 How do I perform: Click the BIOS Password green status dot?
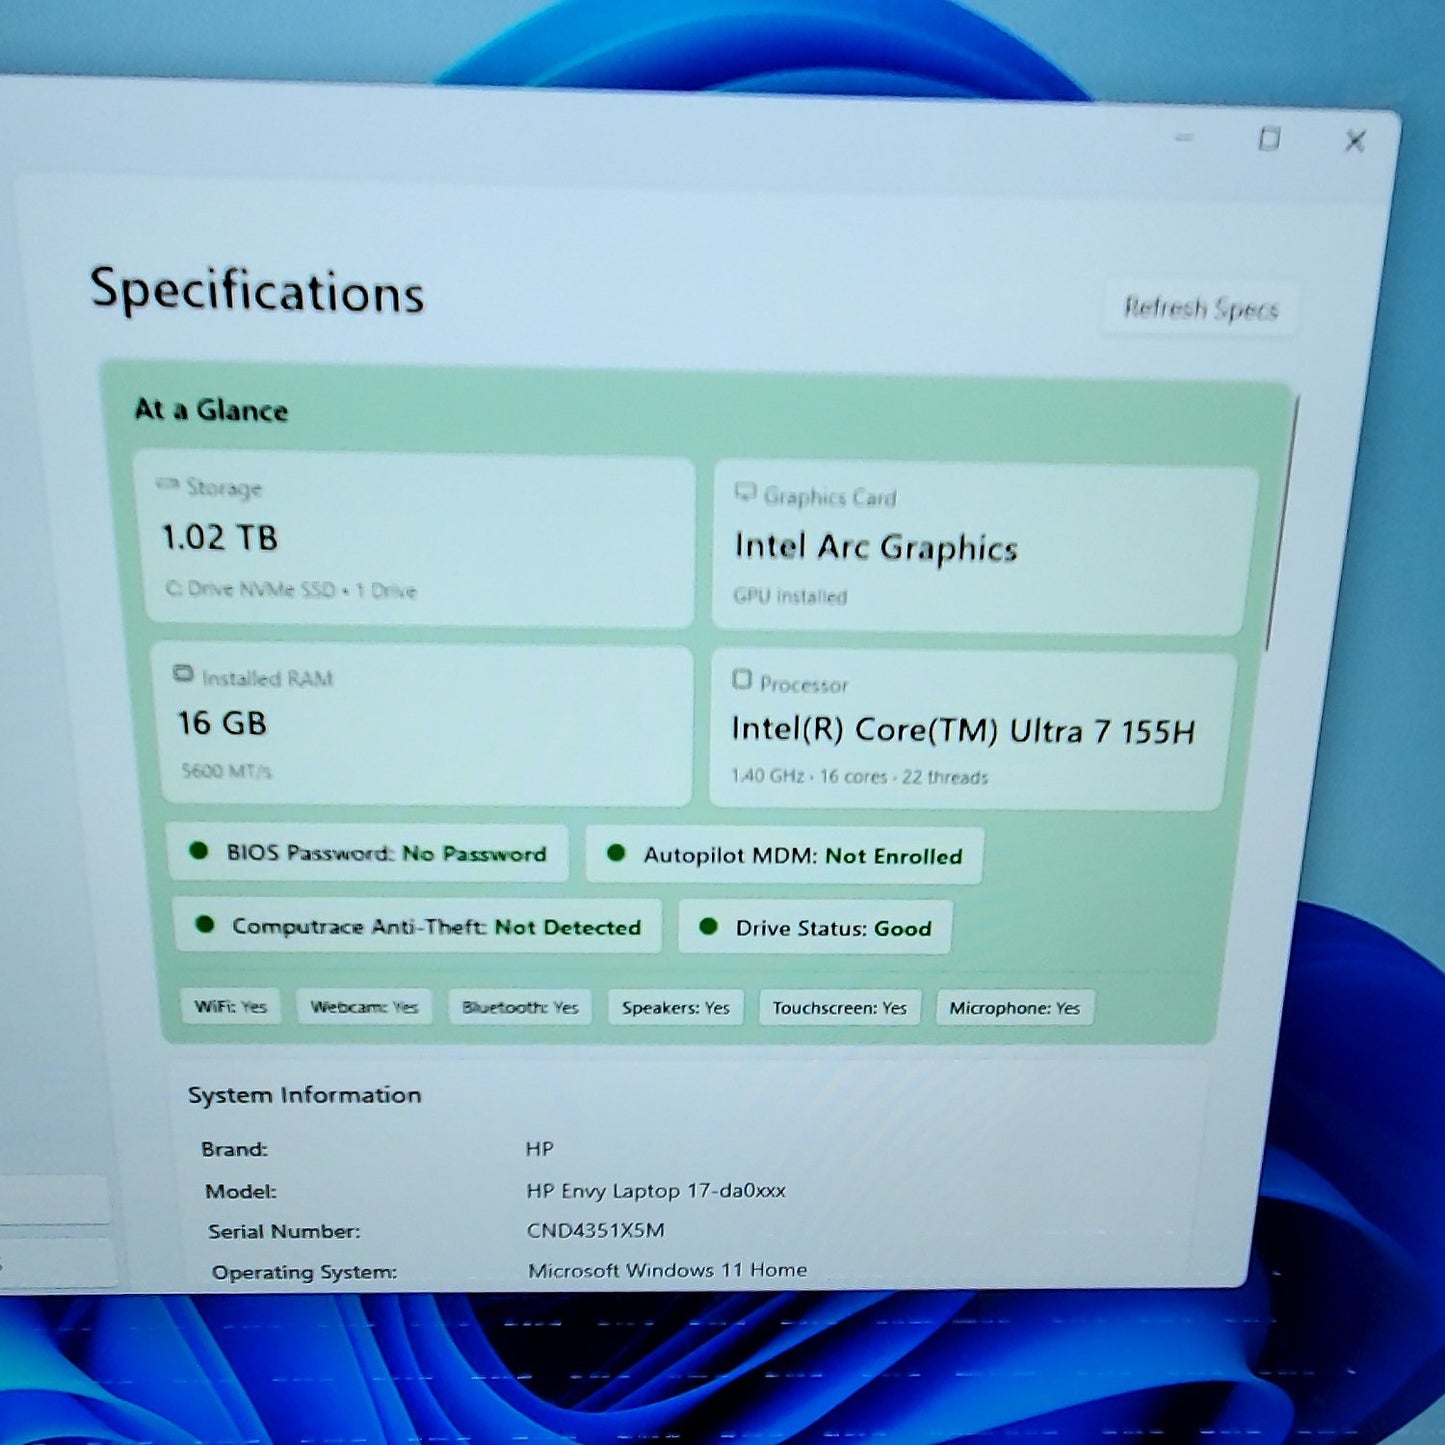point(198,850)
